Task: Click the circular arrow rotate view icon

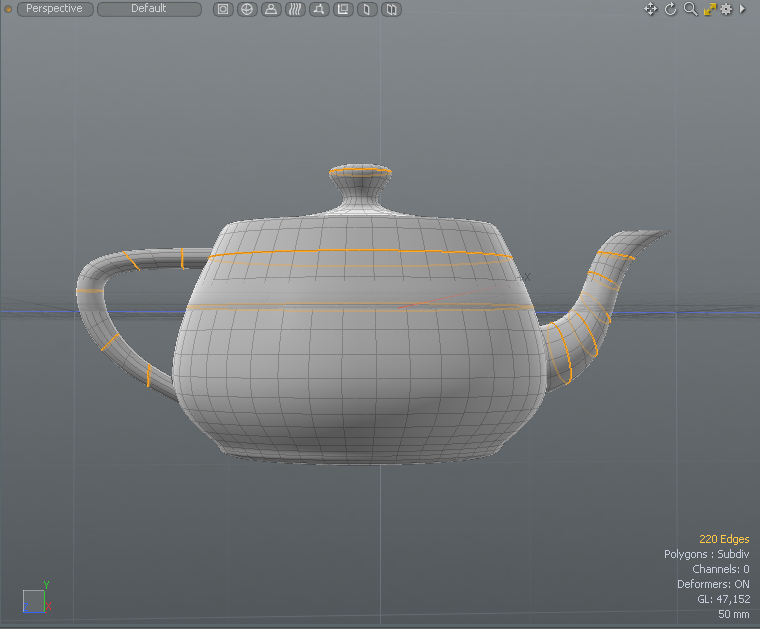Action: click(670, 9)
